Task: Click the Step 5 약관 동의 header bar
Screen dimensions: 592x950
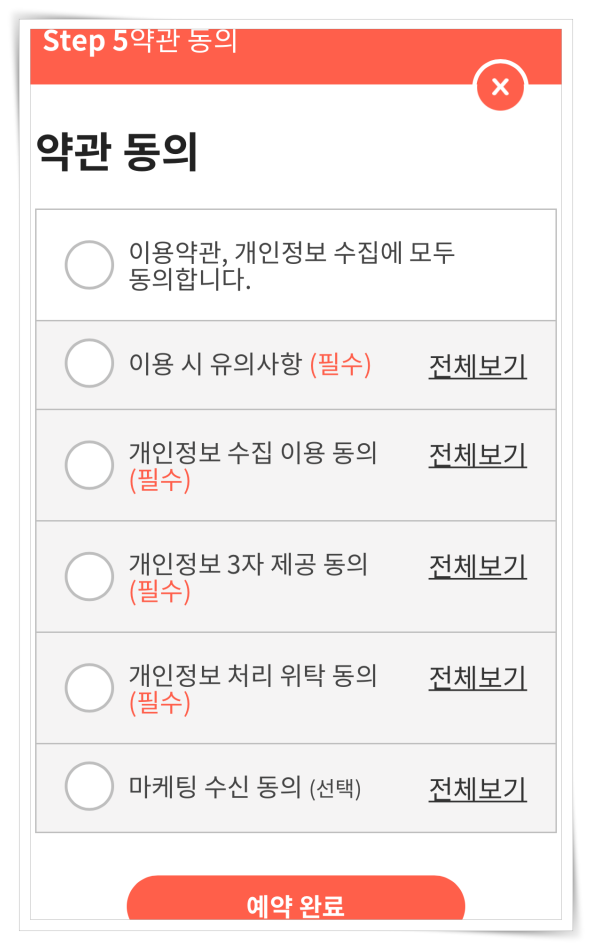Action: pyautogui.click(x=296, y=56)
